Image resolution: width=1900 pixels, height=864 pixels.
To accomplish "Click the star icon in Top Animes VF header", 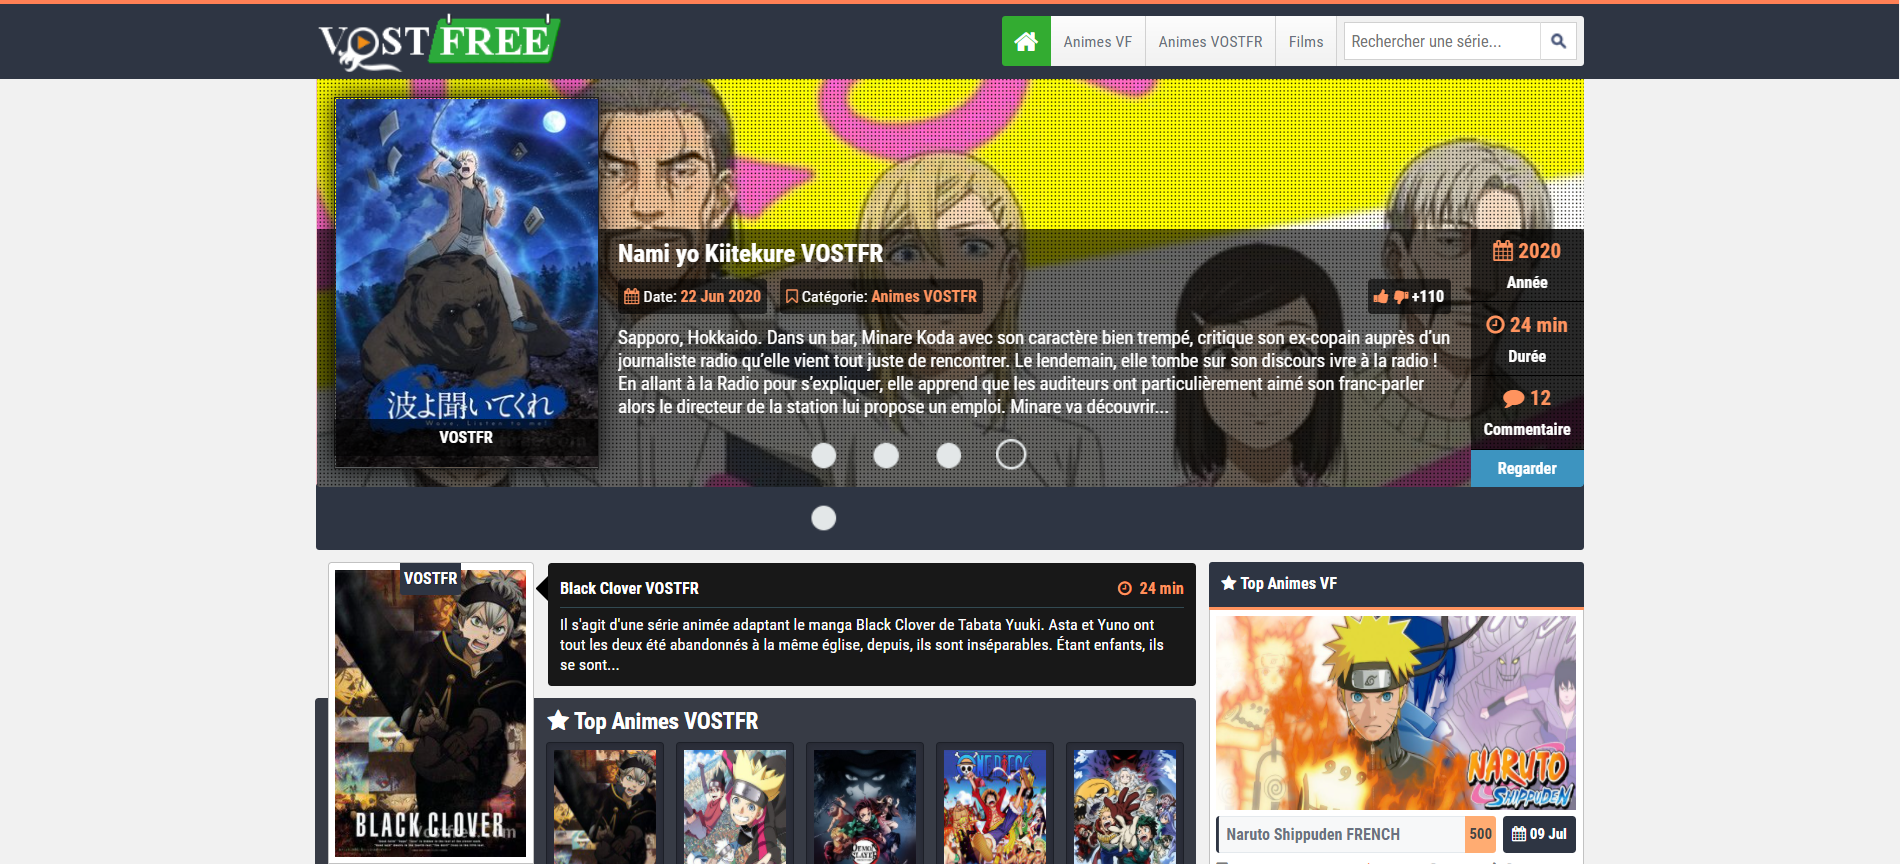I will 1229,583.
